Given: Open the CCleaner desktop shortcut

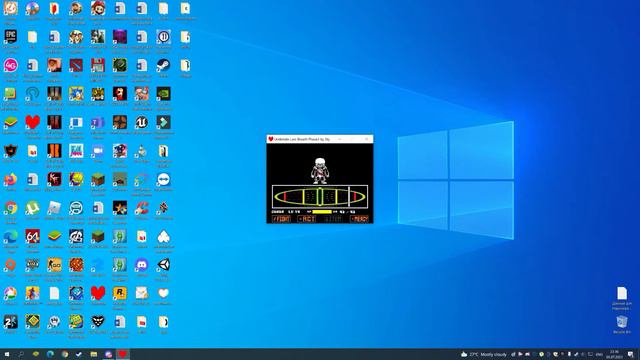Looking at the screenshot, I should (142, 208).
